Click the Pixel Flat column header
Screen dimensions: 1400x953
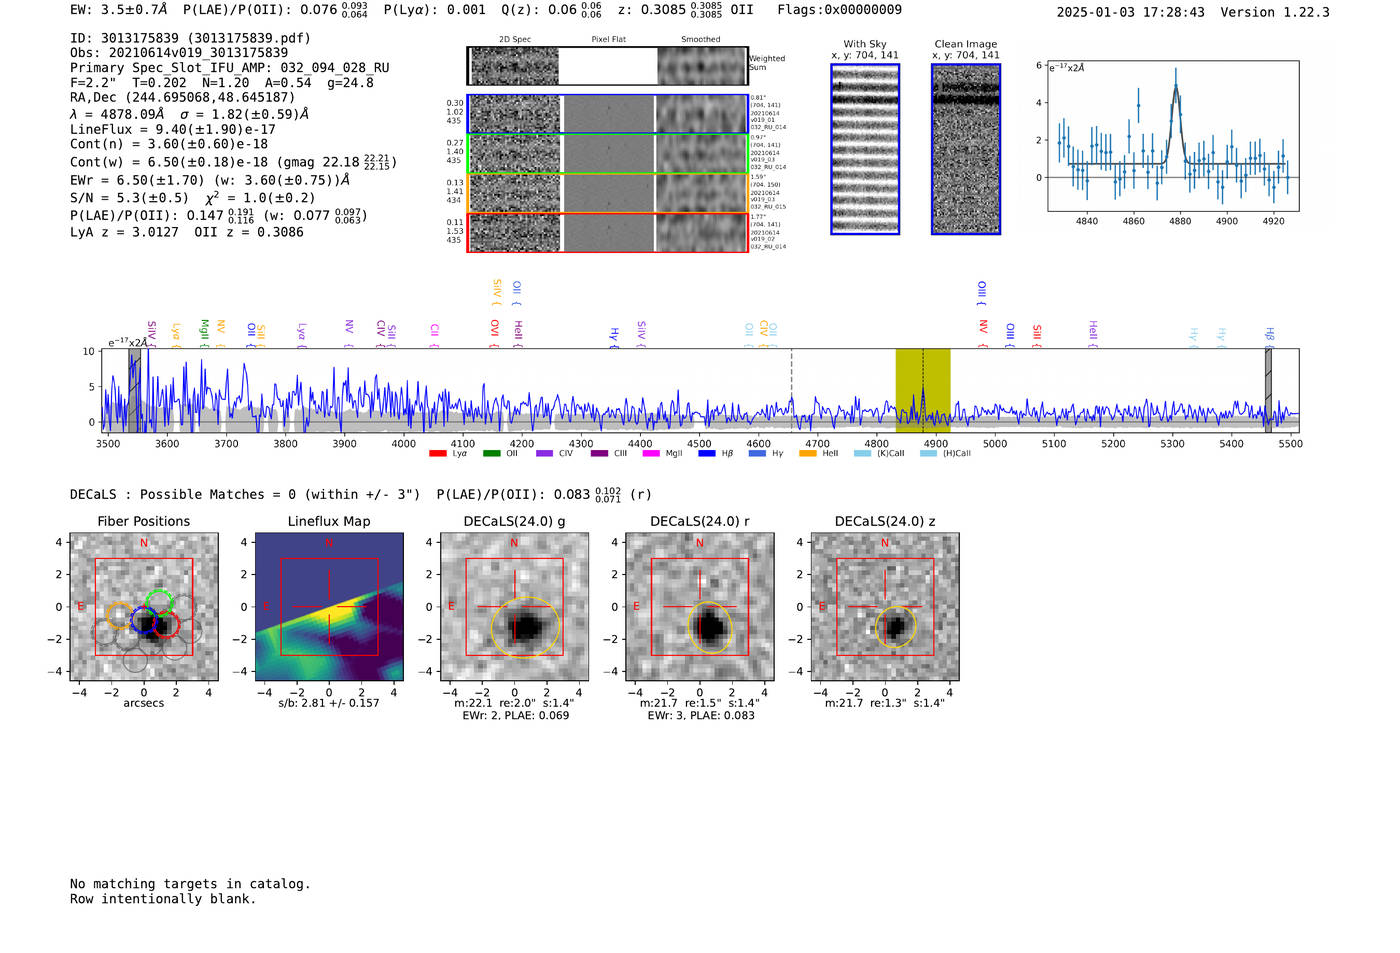pos(608,40)
